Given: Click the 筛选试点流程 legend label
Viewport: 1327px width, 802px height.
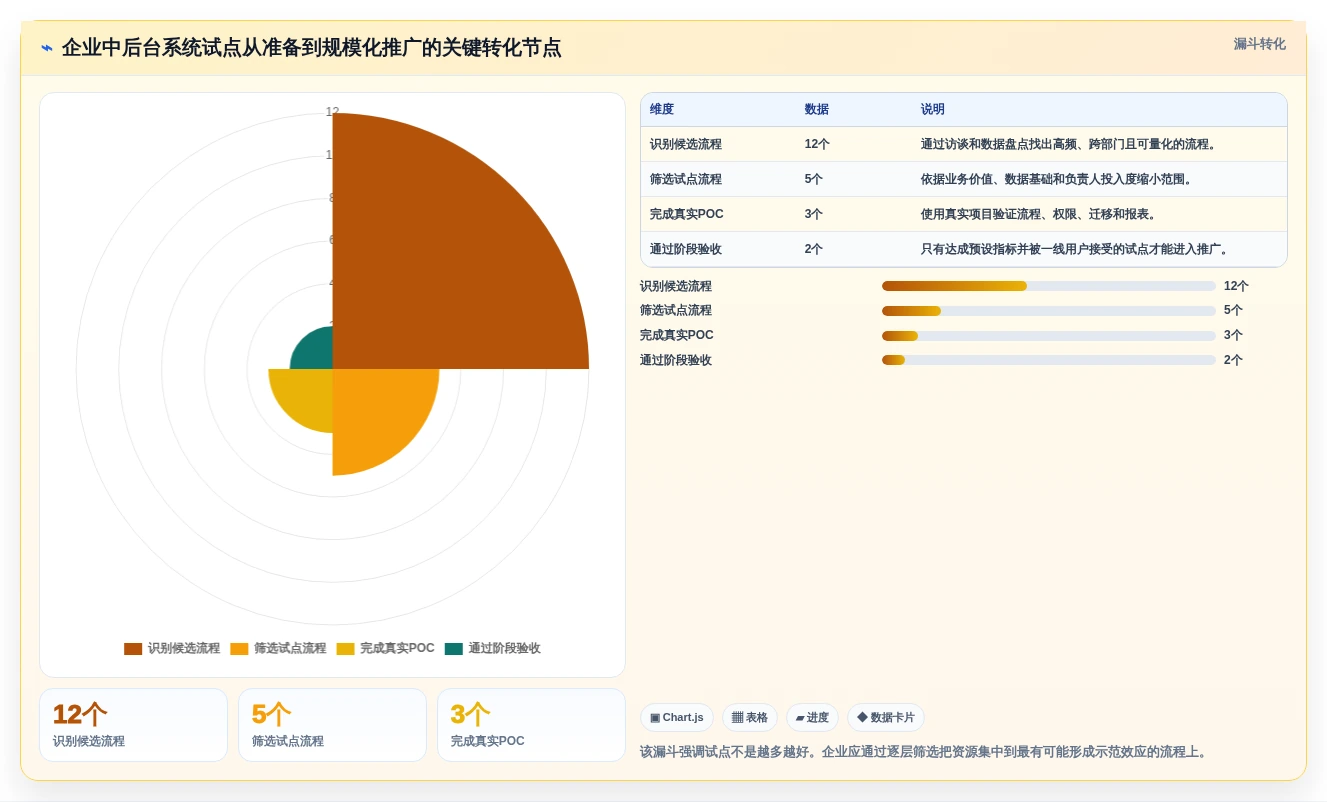Looking at the screenshot, I should [x=290, y=649].
